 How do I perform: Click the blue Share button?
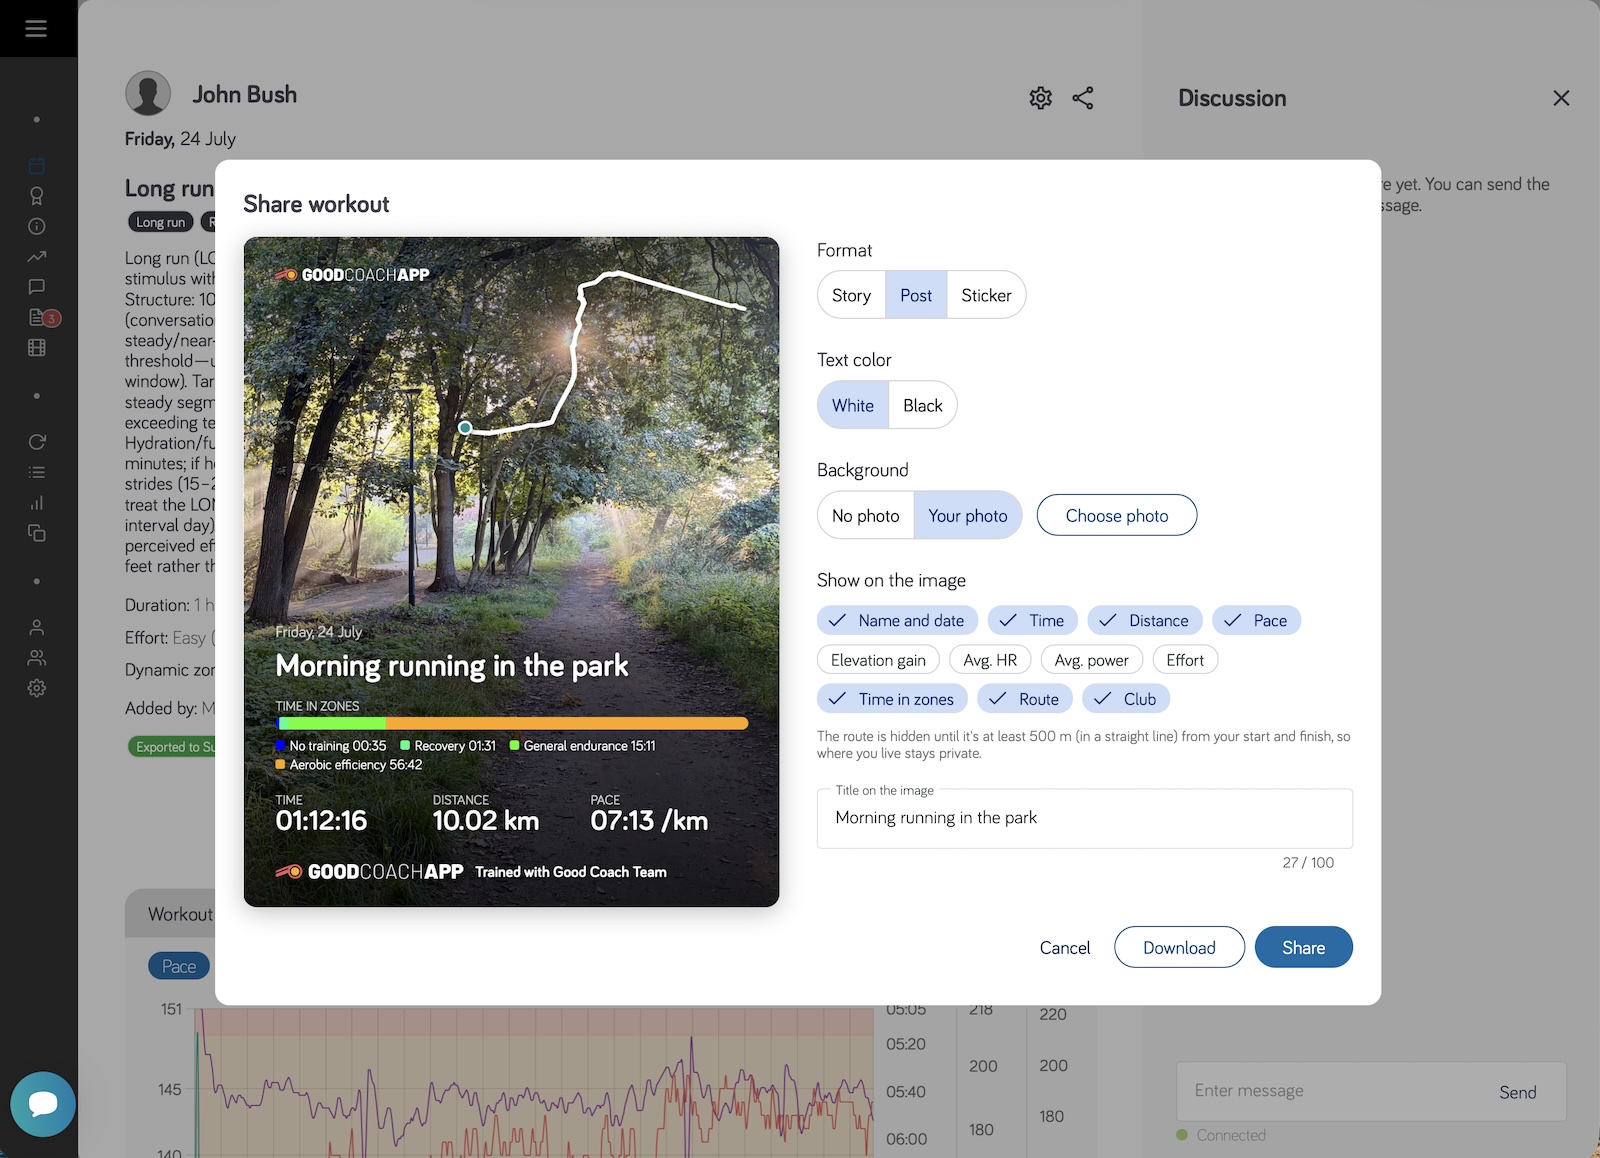pyautogui.click(x=1304, y=947)
